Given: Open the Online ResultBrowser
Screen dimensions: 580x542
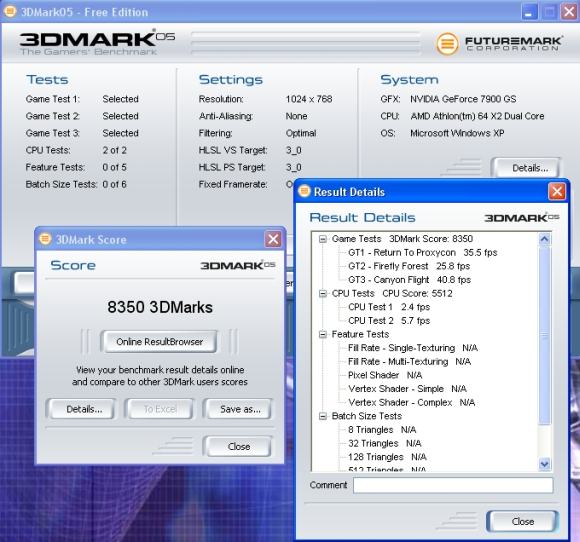Looking at the screenshot, I should (x=159, y=341).
